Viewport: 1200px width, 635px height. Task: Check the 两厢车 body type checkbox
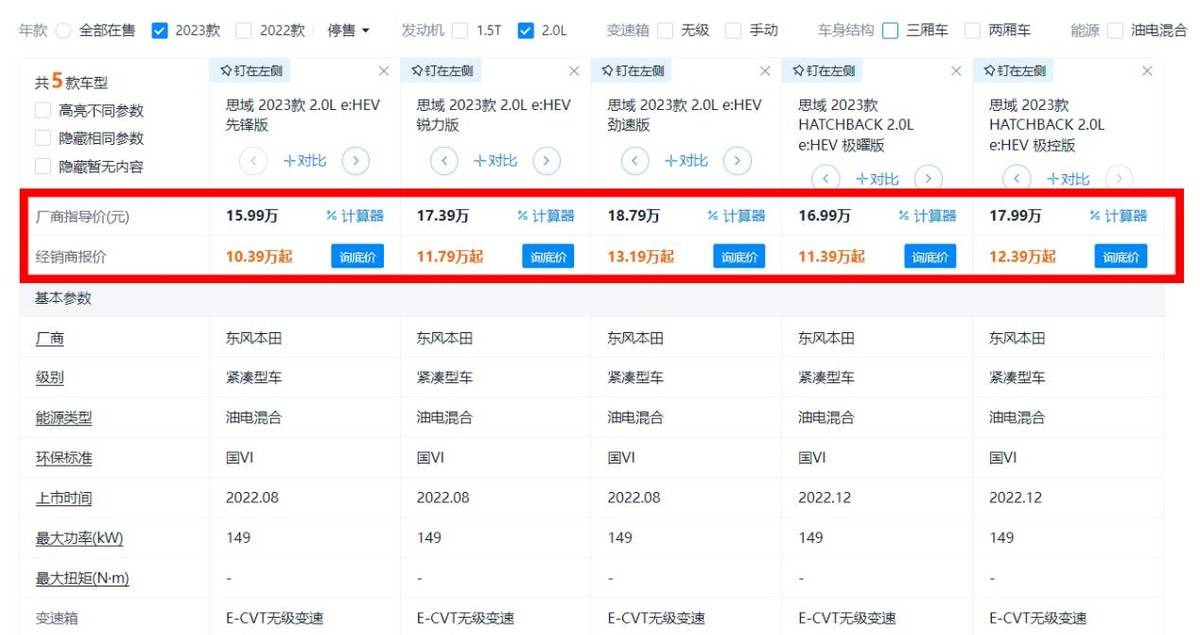972,31
